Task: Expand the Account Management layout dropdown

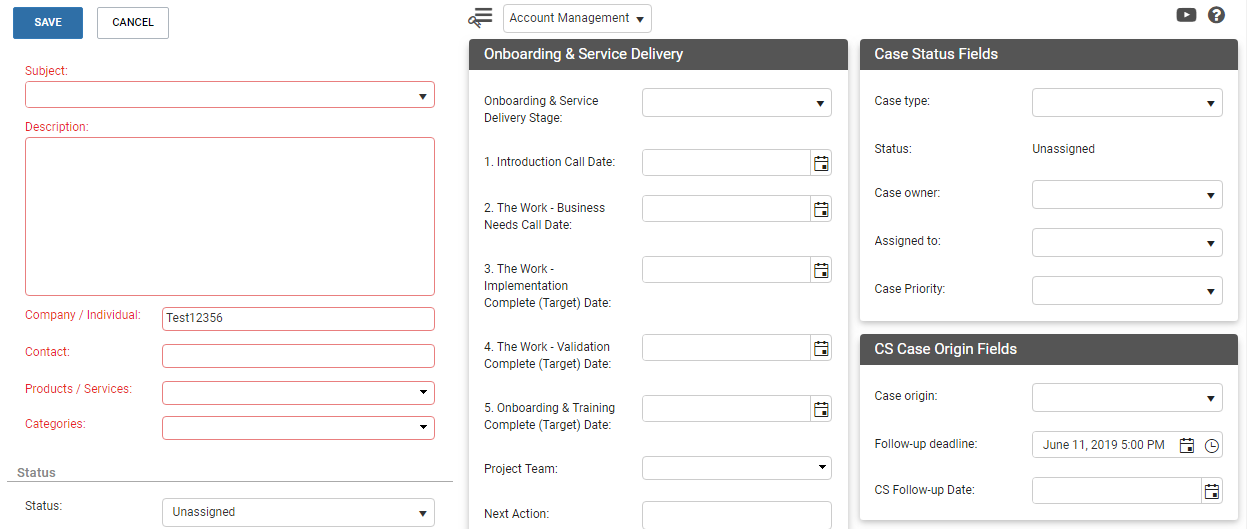Action: tap(577, 18)
